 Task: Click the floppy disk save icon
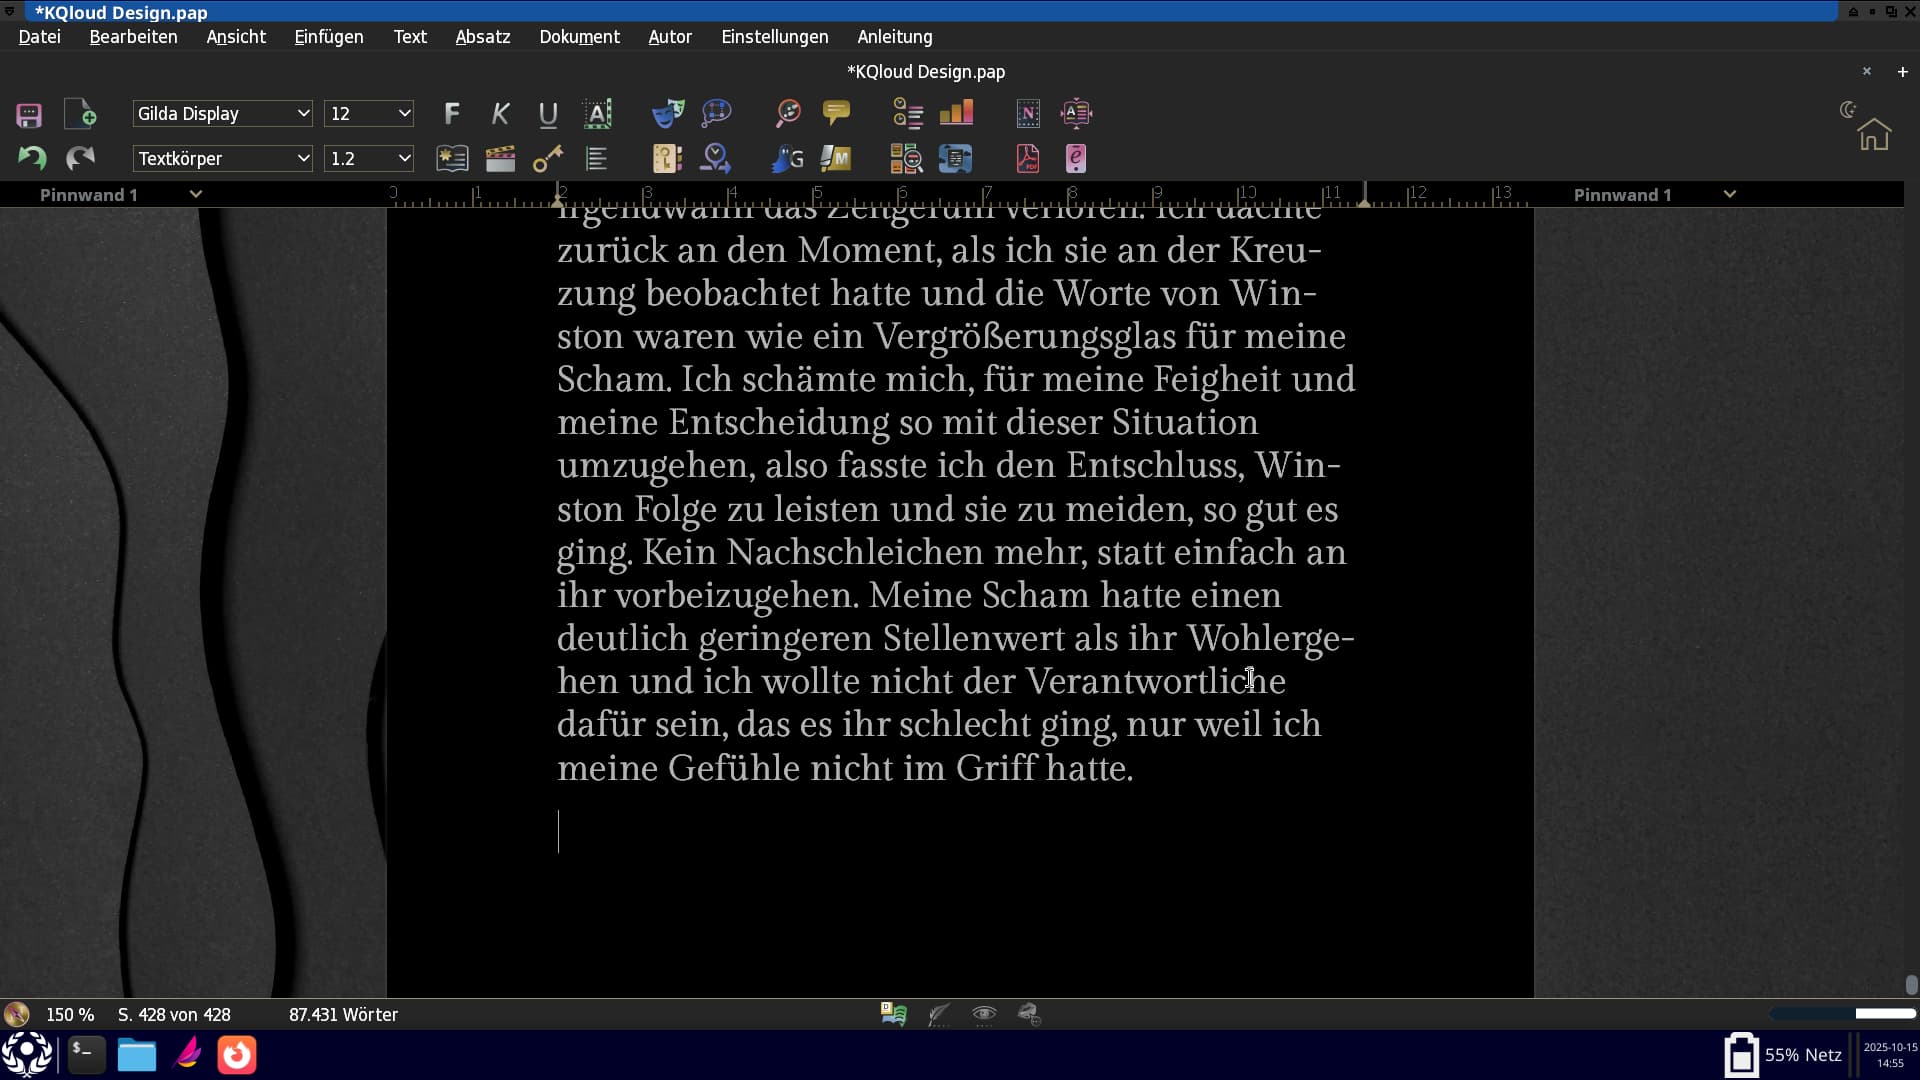(29, 114)
